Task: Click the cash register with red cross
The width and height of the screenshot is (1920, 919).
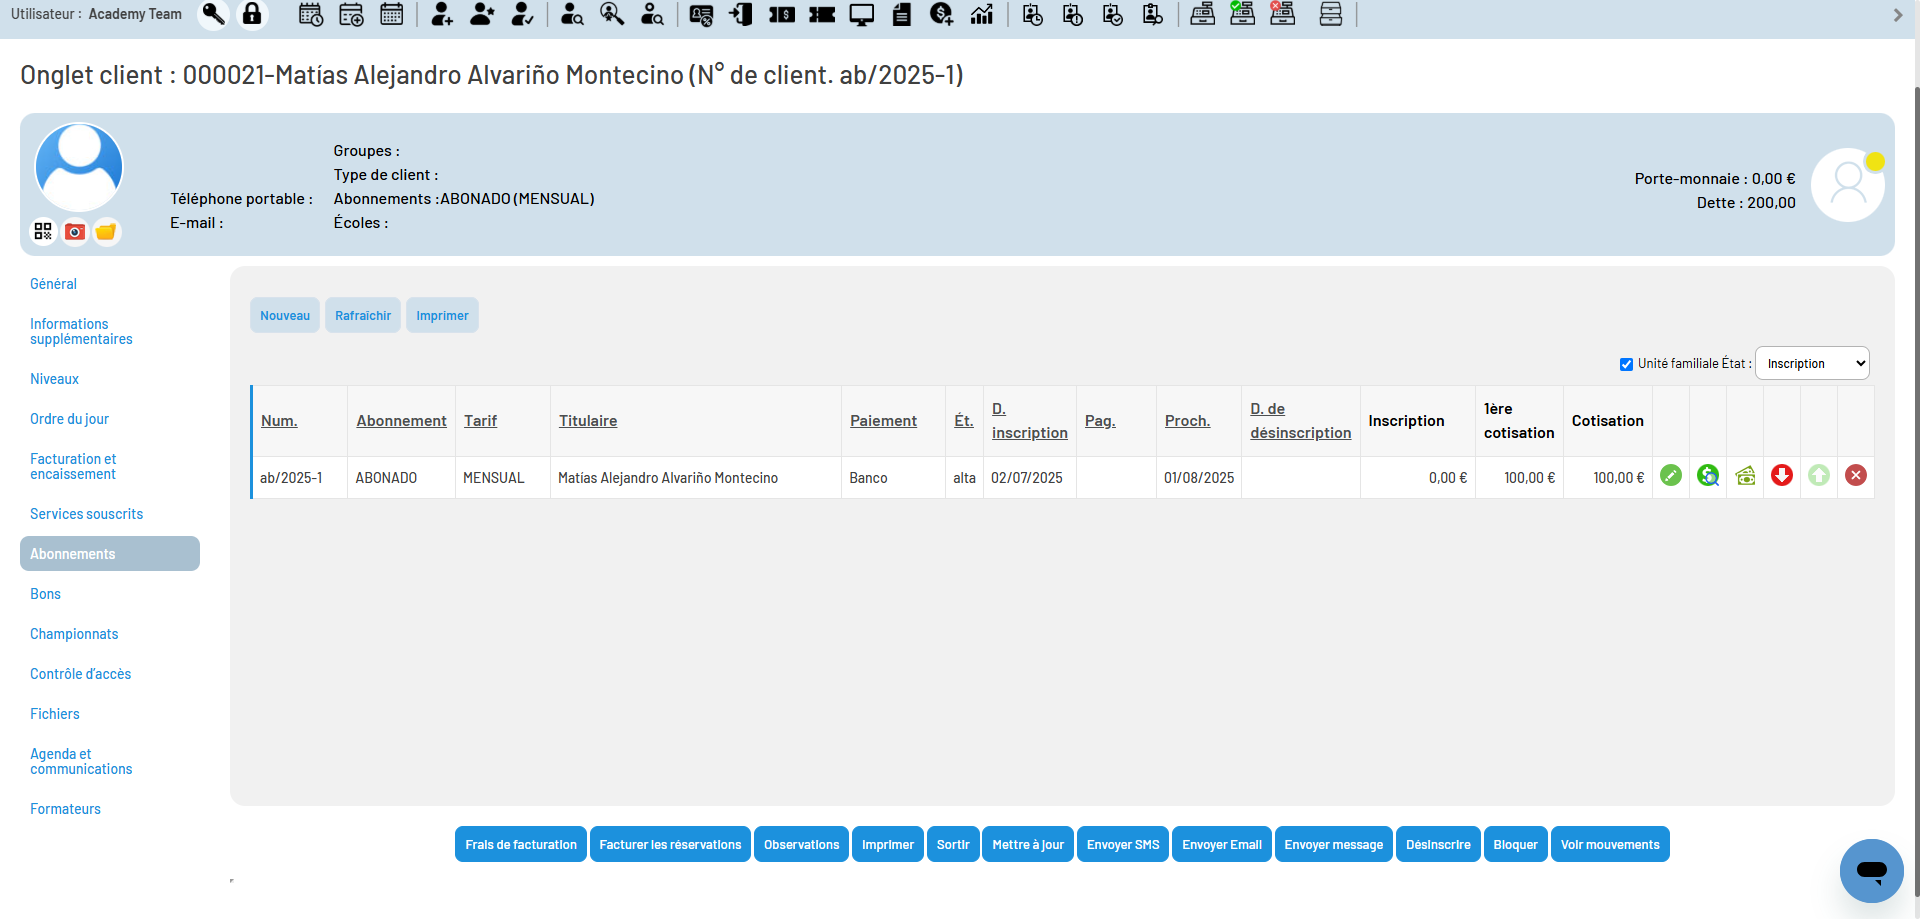Action: [1282, 14]
